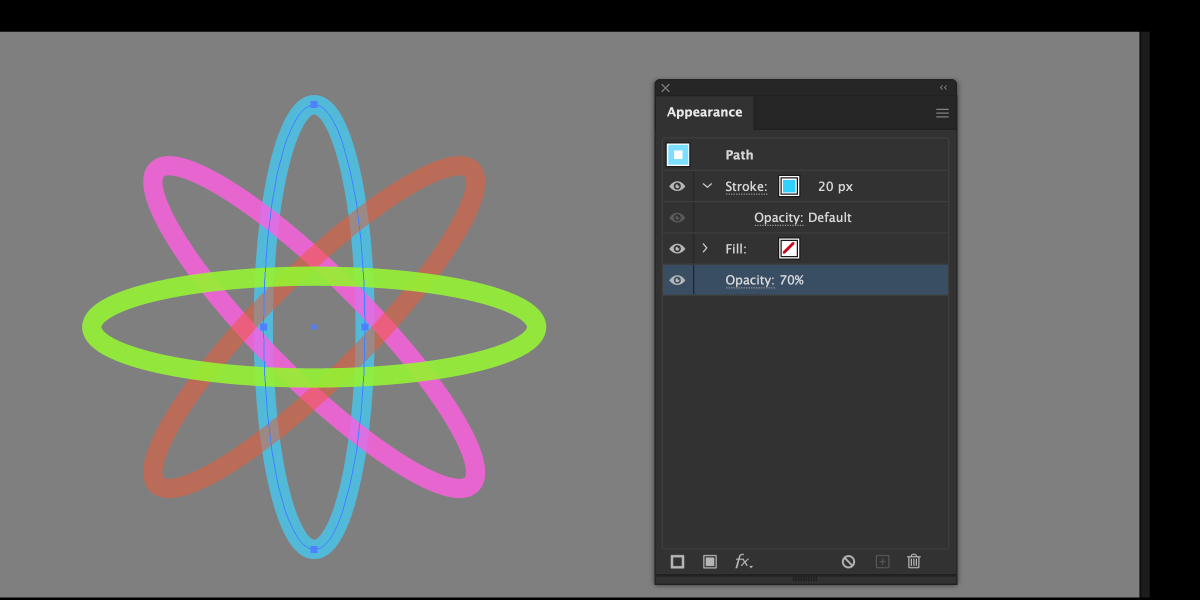Hide the Fill attribute using eye icon
The height and width of the screenshot is (600, 1200).
(x=677, y=248)
